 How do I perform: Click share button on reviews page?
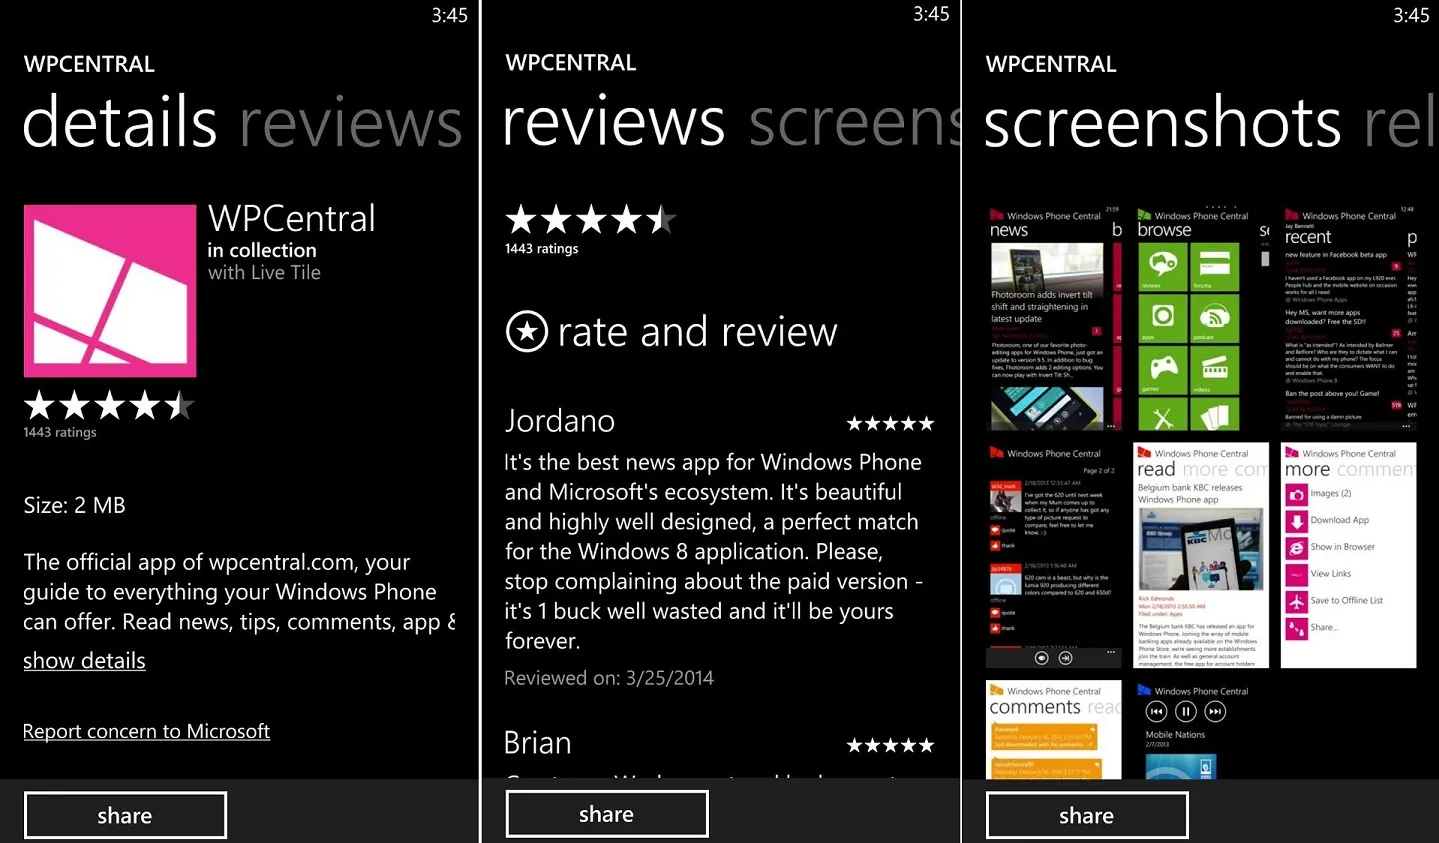[x=607, y=814]
